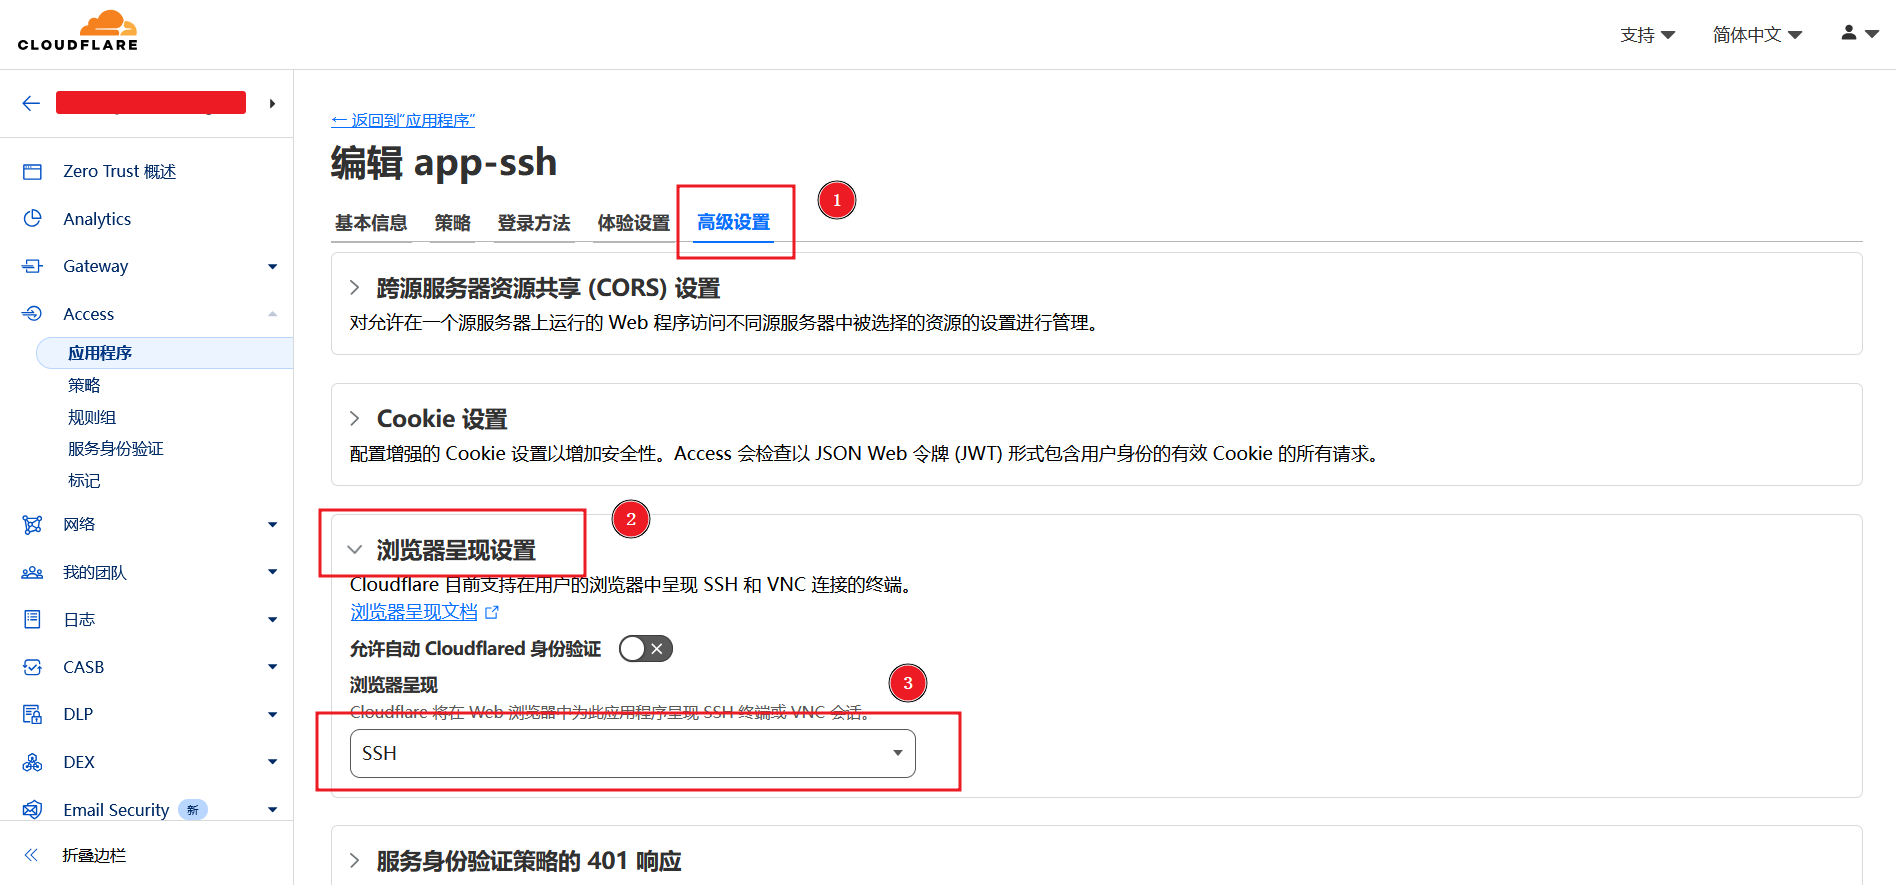
Task: Collapse the 浏览器呈现设置 section
Action: pos(354,550)
